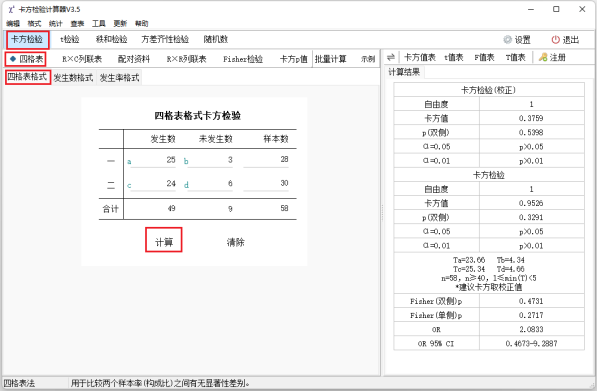The height and width of the screenshot is (391, 598).
Task: Click input field b with value 3
Action: [210, 160]
